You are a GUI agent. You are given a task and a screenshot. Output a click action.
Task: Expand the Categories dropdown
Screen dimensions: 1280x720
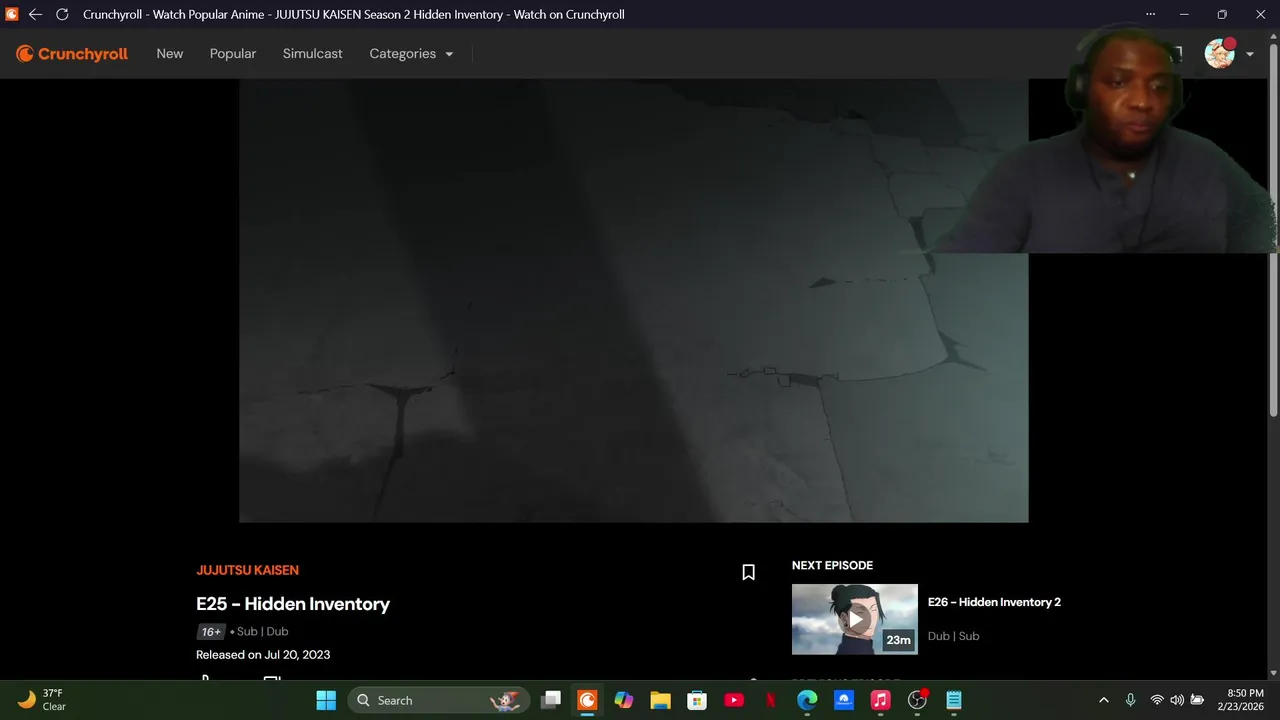click(x=411, y=54)
